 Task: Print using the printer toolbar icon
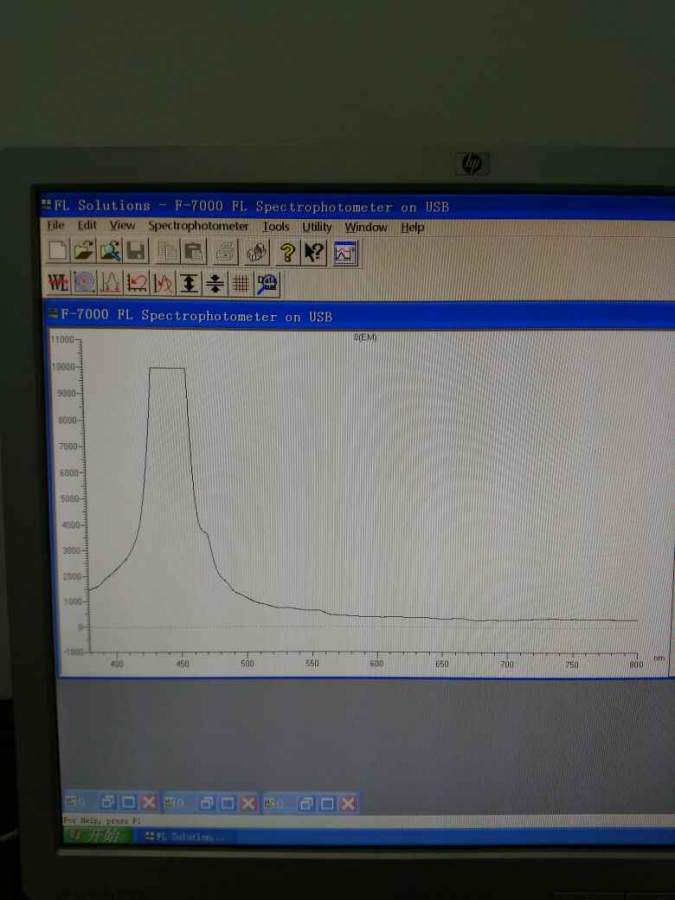(x=226, y=253)
